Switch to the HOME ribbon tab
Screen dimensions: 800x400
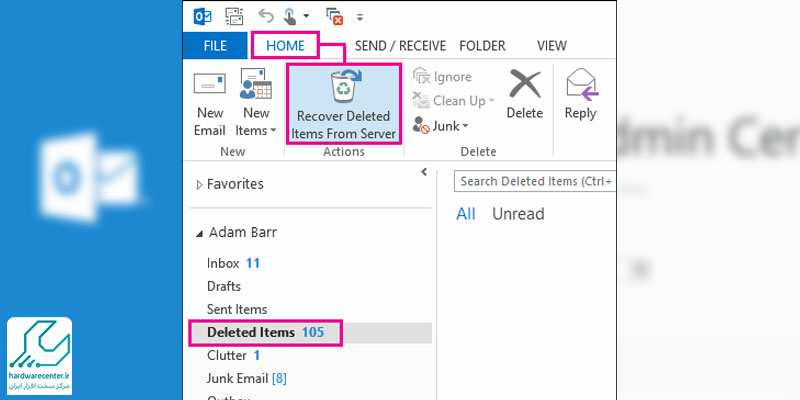coord(285,45)
